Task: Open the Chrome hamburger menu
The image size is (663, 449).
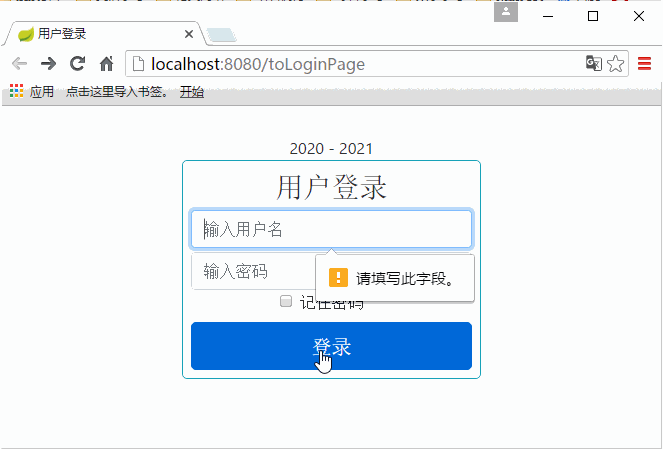Action: click(644, 64)
